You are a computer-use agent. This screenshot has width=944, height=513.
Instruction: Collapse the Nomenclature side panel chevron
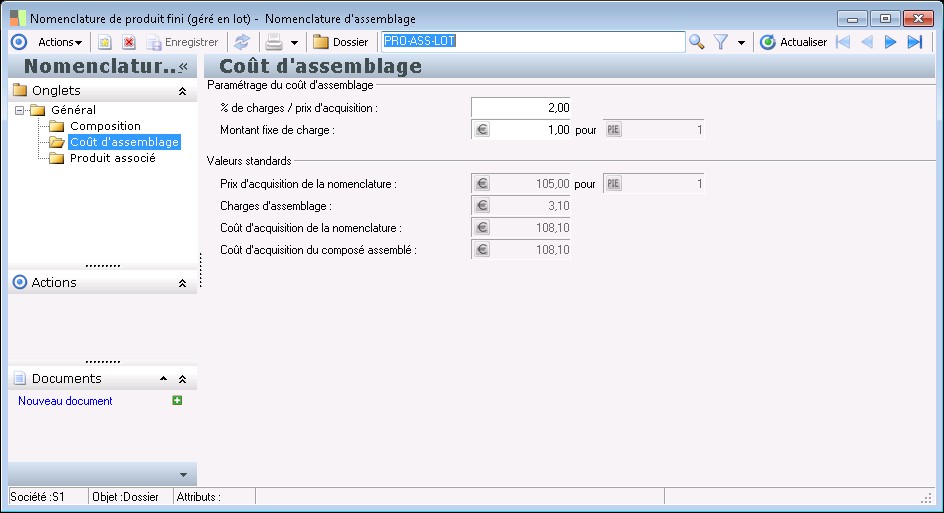point(183,66)
